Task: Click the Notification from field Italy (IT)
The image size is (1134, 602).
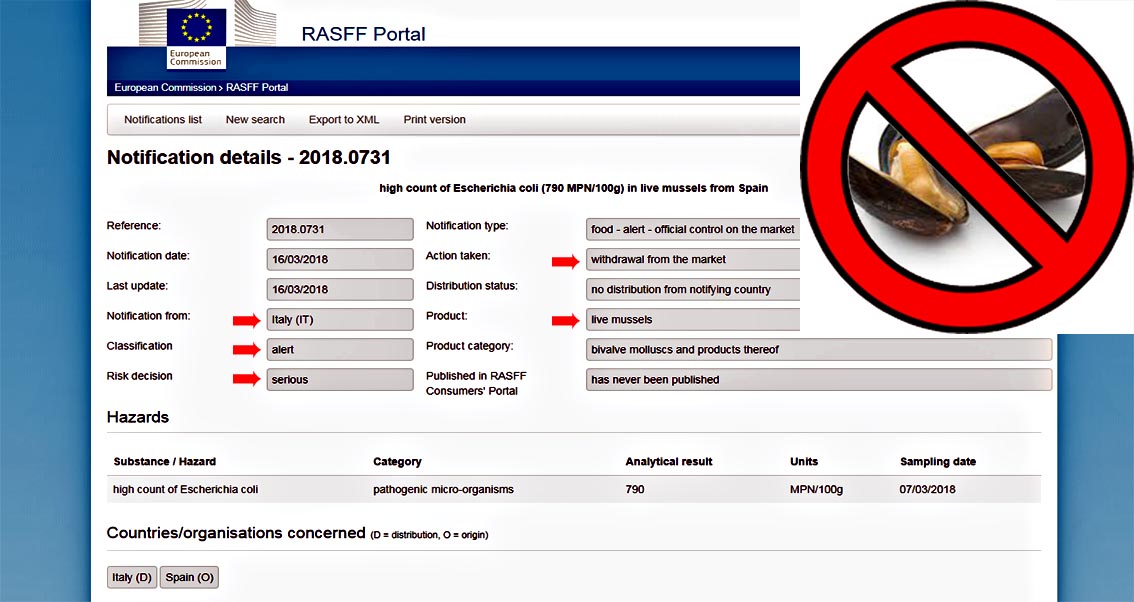Action: [340, 319]
